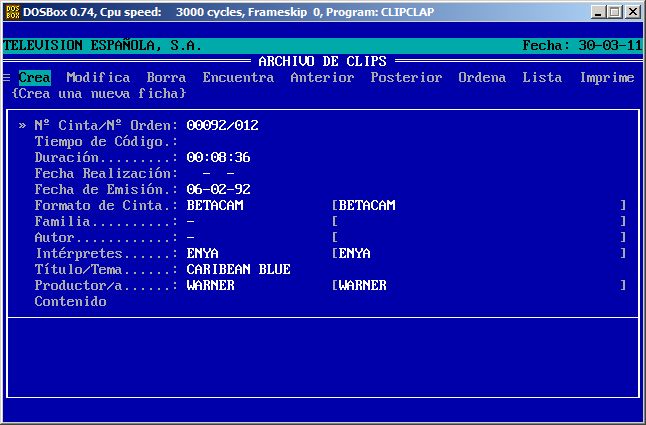This screenshot has width=646, height=425.
Task: Click the Nº Cinta/Nº Orden label
Action: (106, 125)
